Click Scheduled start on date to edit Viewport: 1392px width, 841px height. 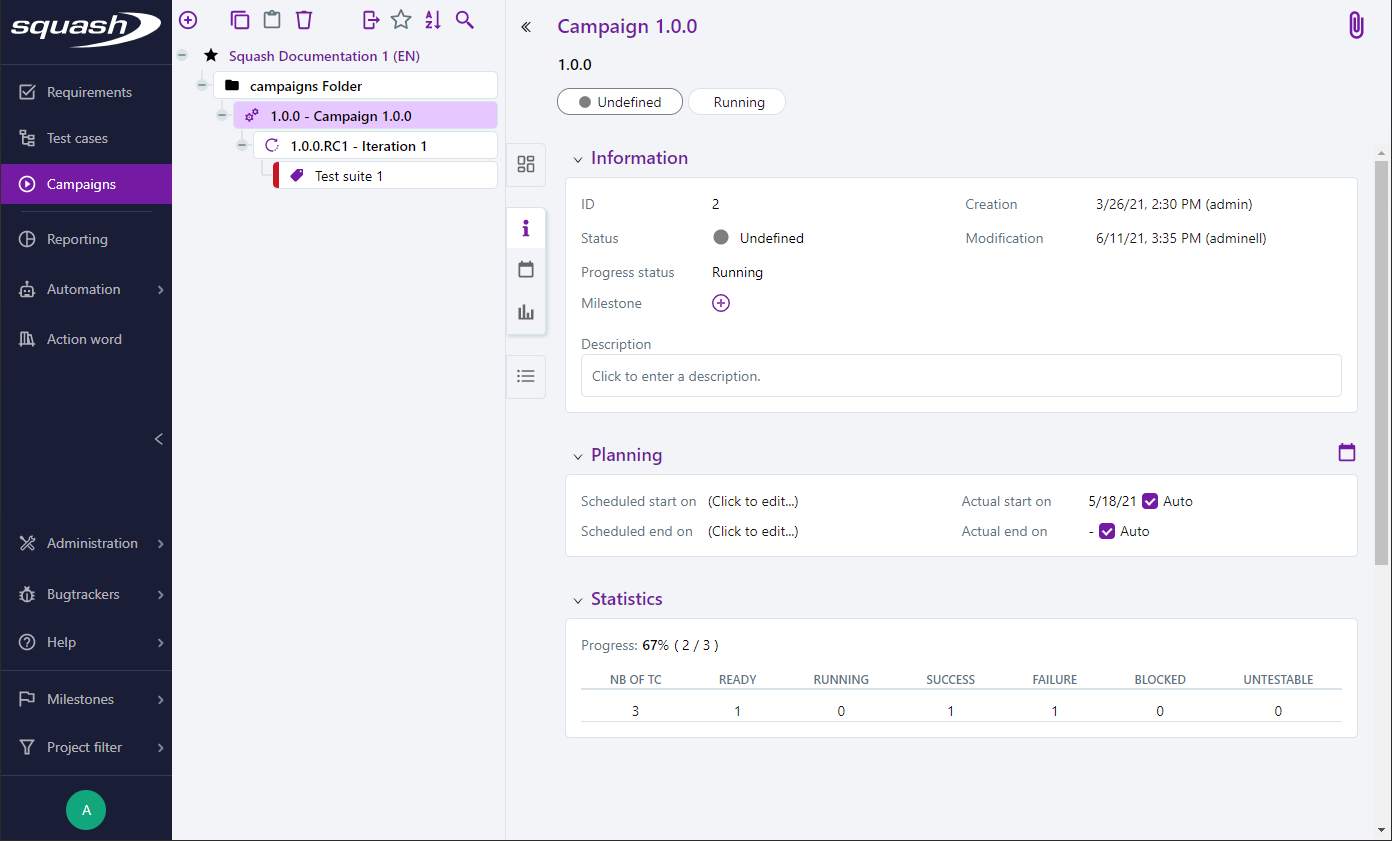coord(753,501)
